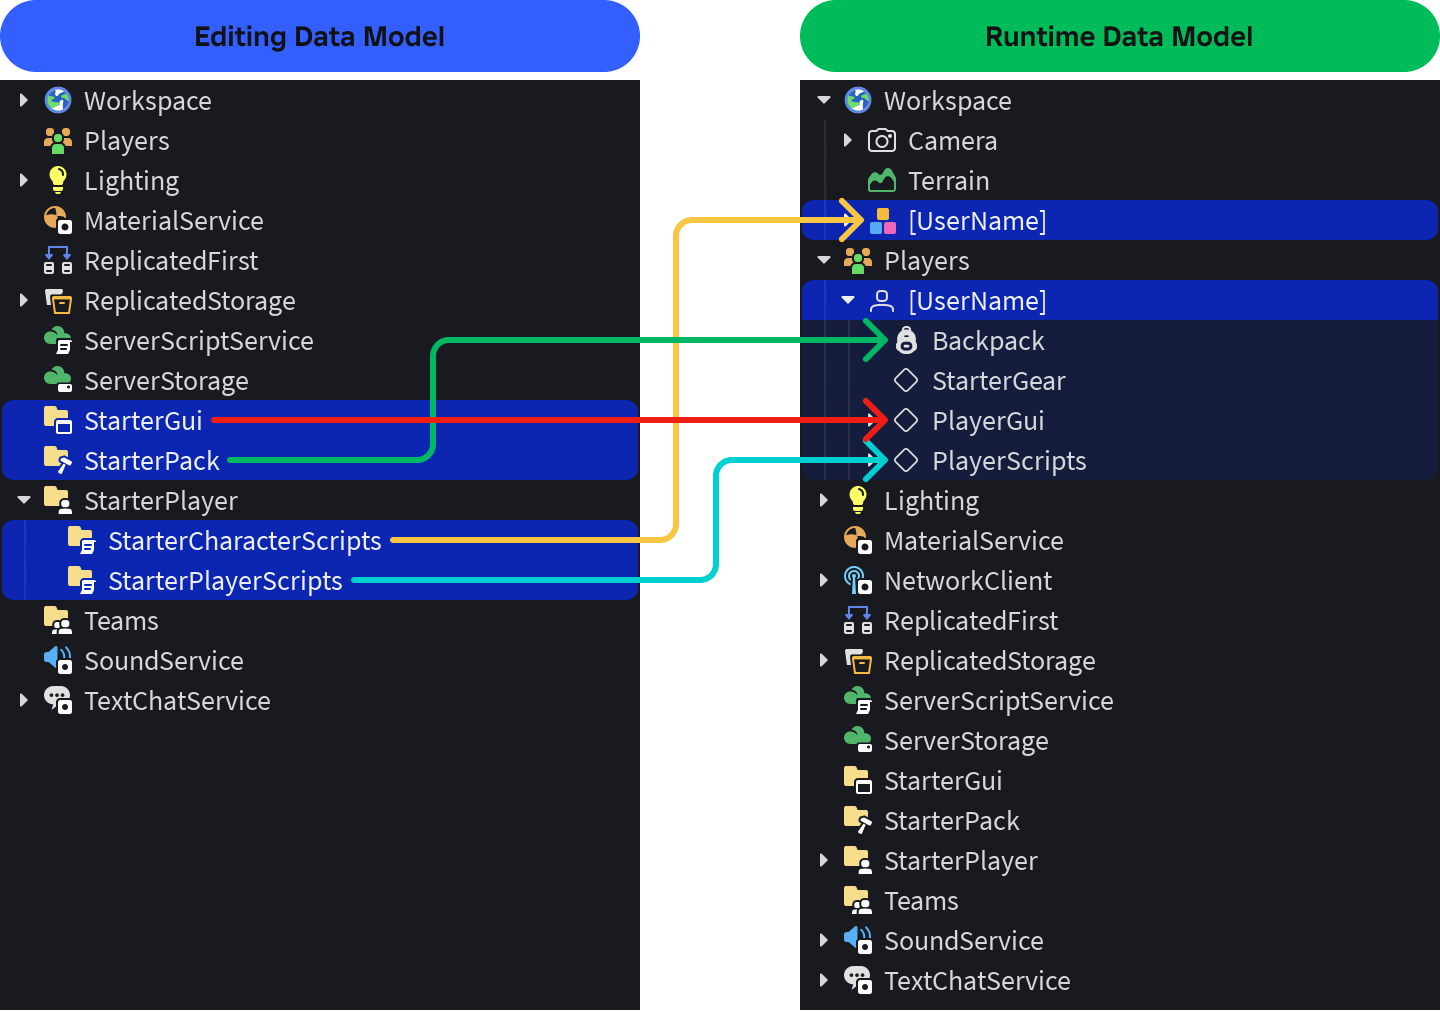
Task: Collapse StarterPlayer in Editing Data Model
Action: tap(24, 500)
